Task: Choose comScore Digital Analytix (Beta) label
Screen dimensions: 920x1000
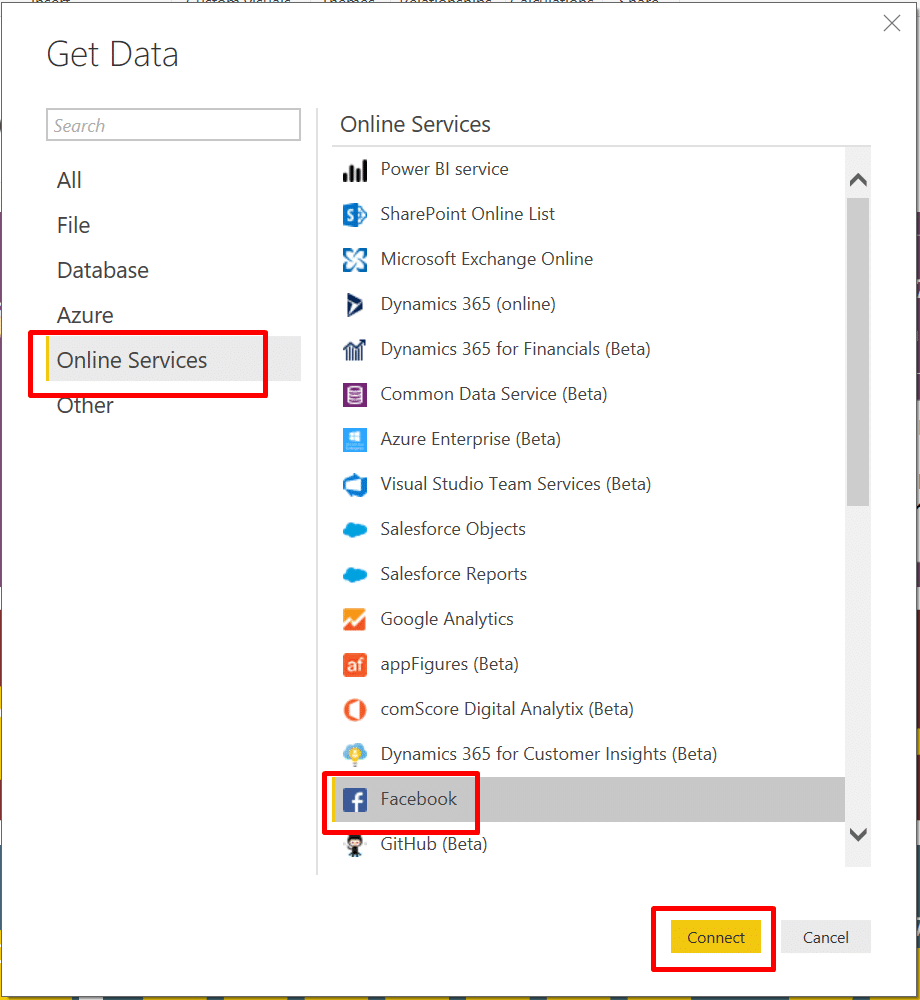Action: pos(507,709)
